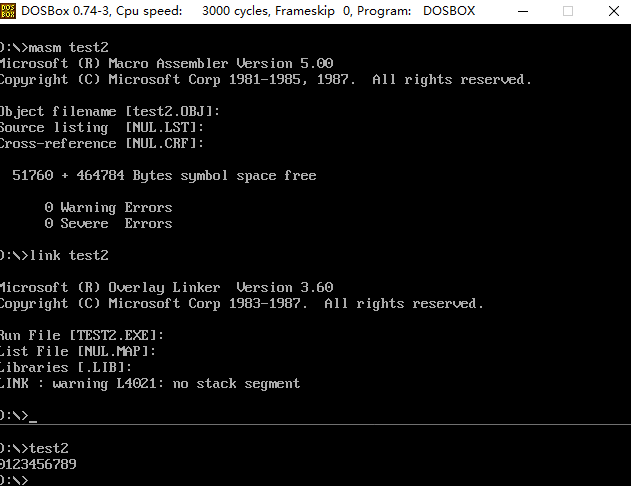Click 'Cross-reference [NUL.CRF]:' line

(102, 144)
